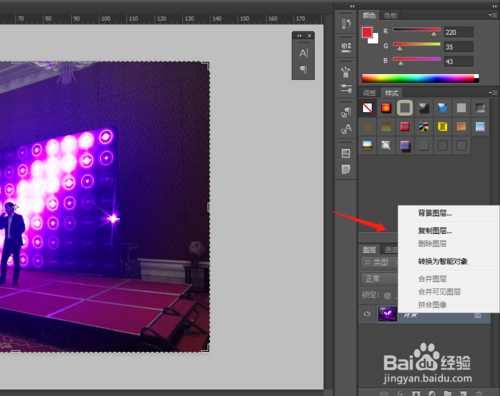Apply the multicolor abstract pattern style
The height and width of the screenshot is (396, 500).
click(x=424, y=126)
